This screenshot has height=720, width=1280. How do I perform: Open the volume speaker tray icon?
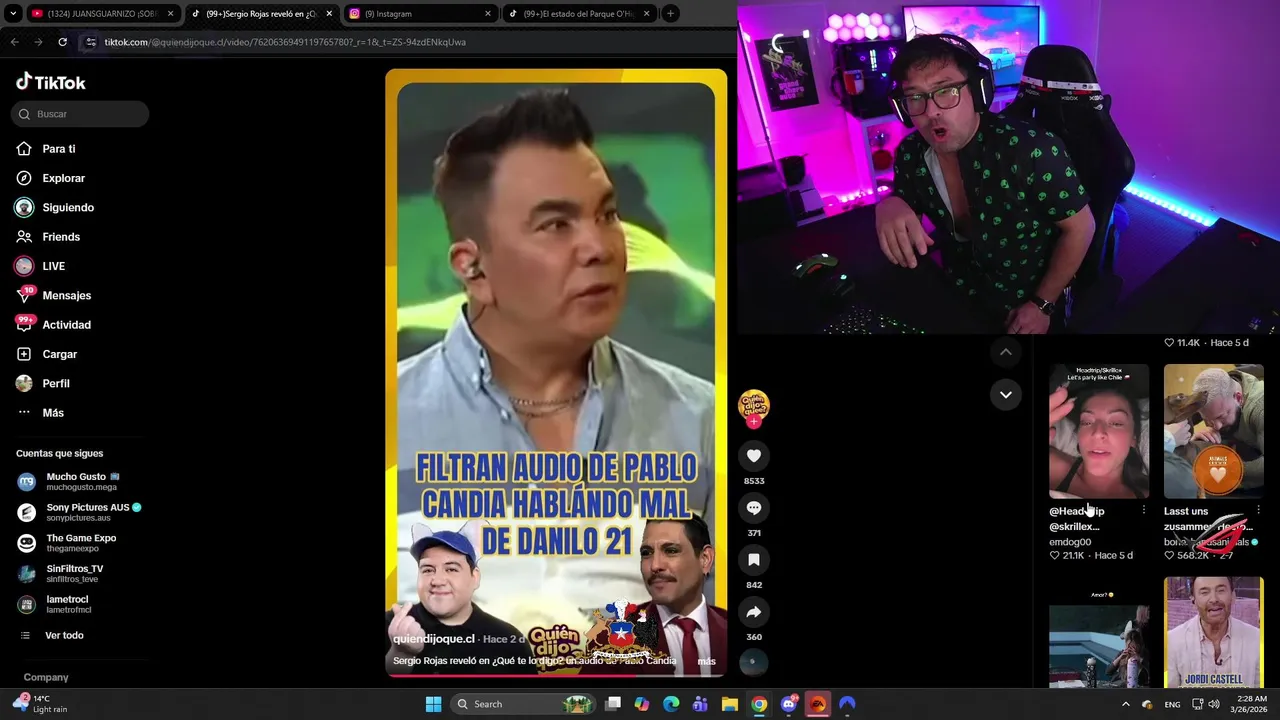pos(1213,704)
